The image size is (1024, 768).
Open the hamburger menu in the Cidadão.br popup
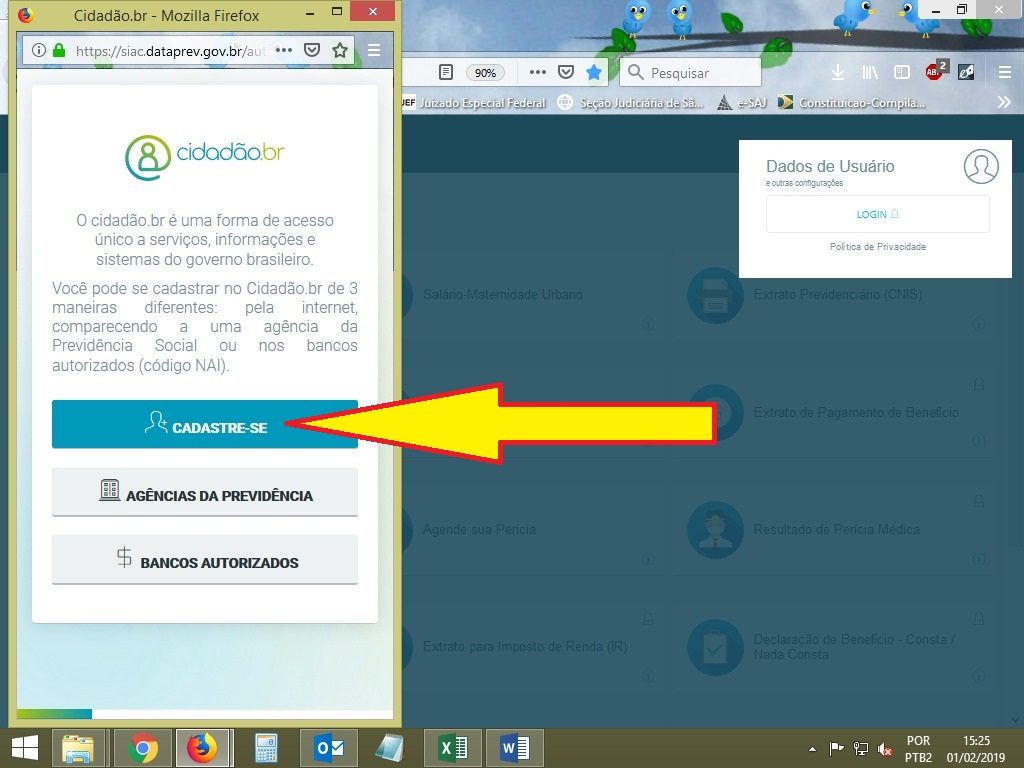coord(374,50)
